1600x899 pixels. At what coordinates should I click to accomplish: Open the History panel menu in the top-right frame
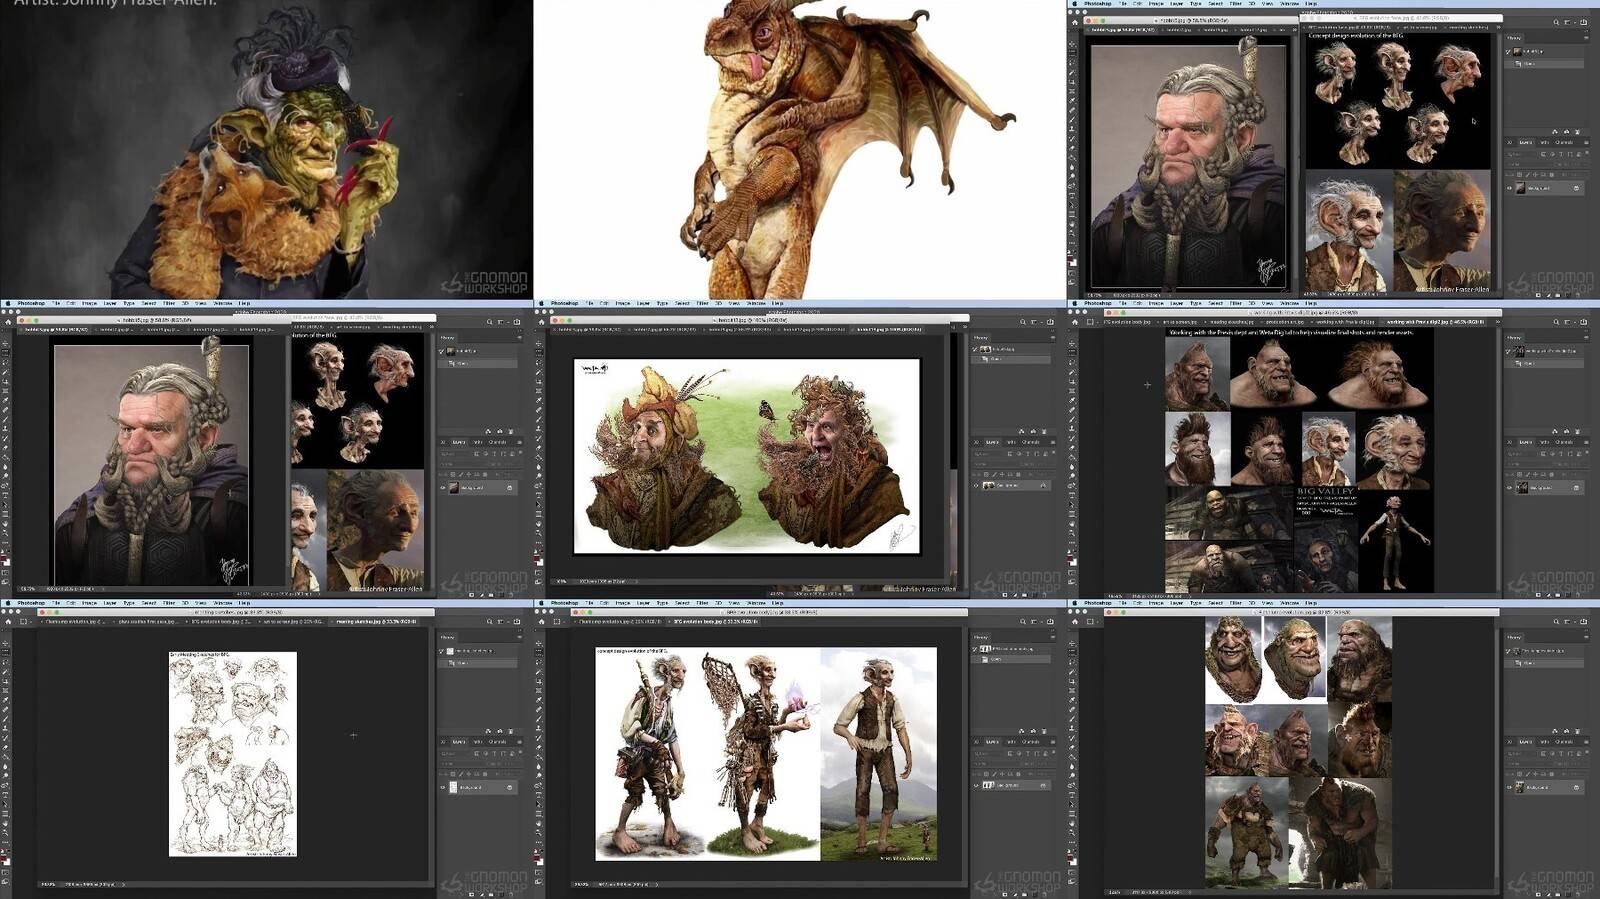pyautogui.click(x=1586, y=38)
